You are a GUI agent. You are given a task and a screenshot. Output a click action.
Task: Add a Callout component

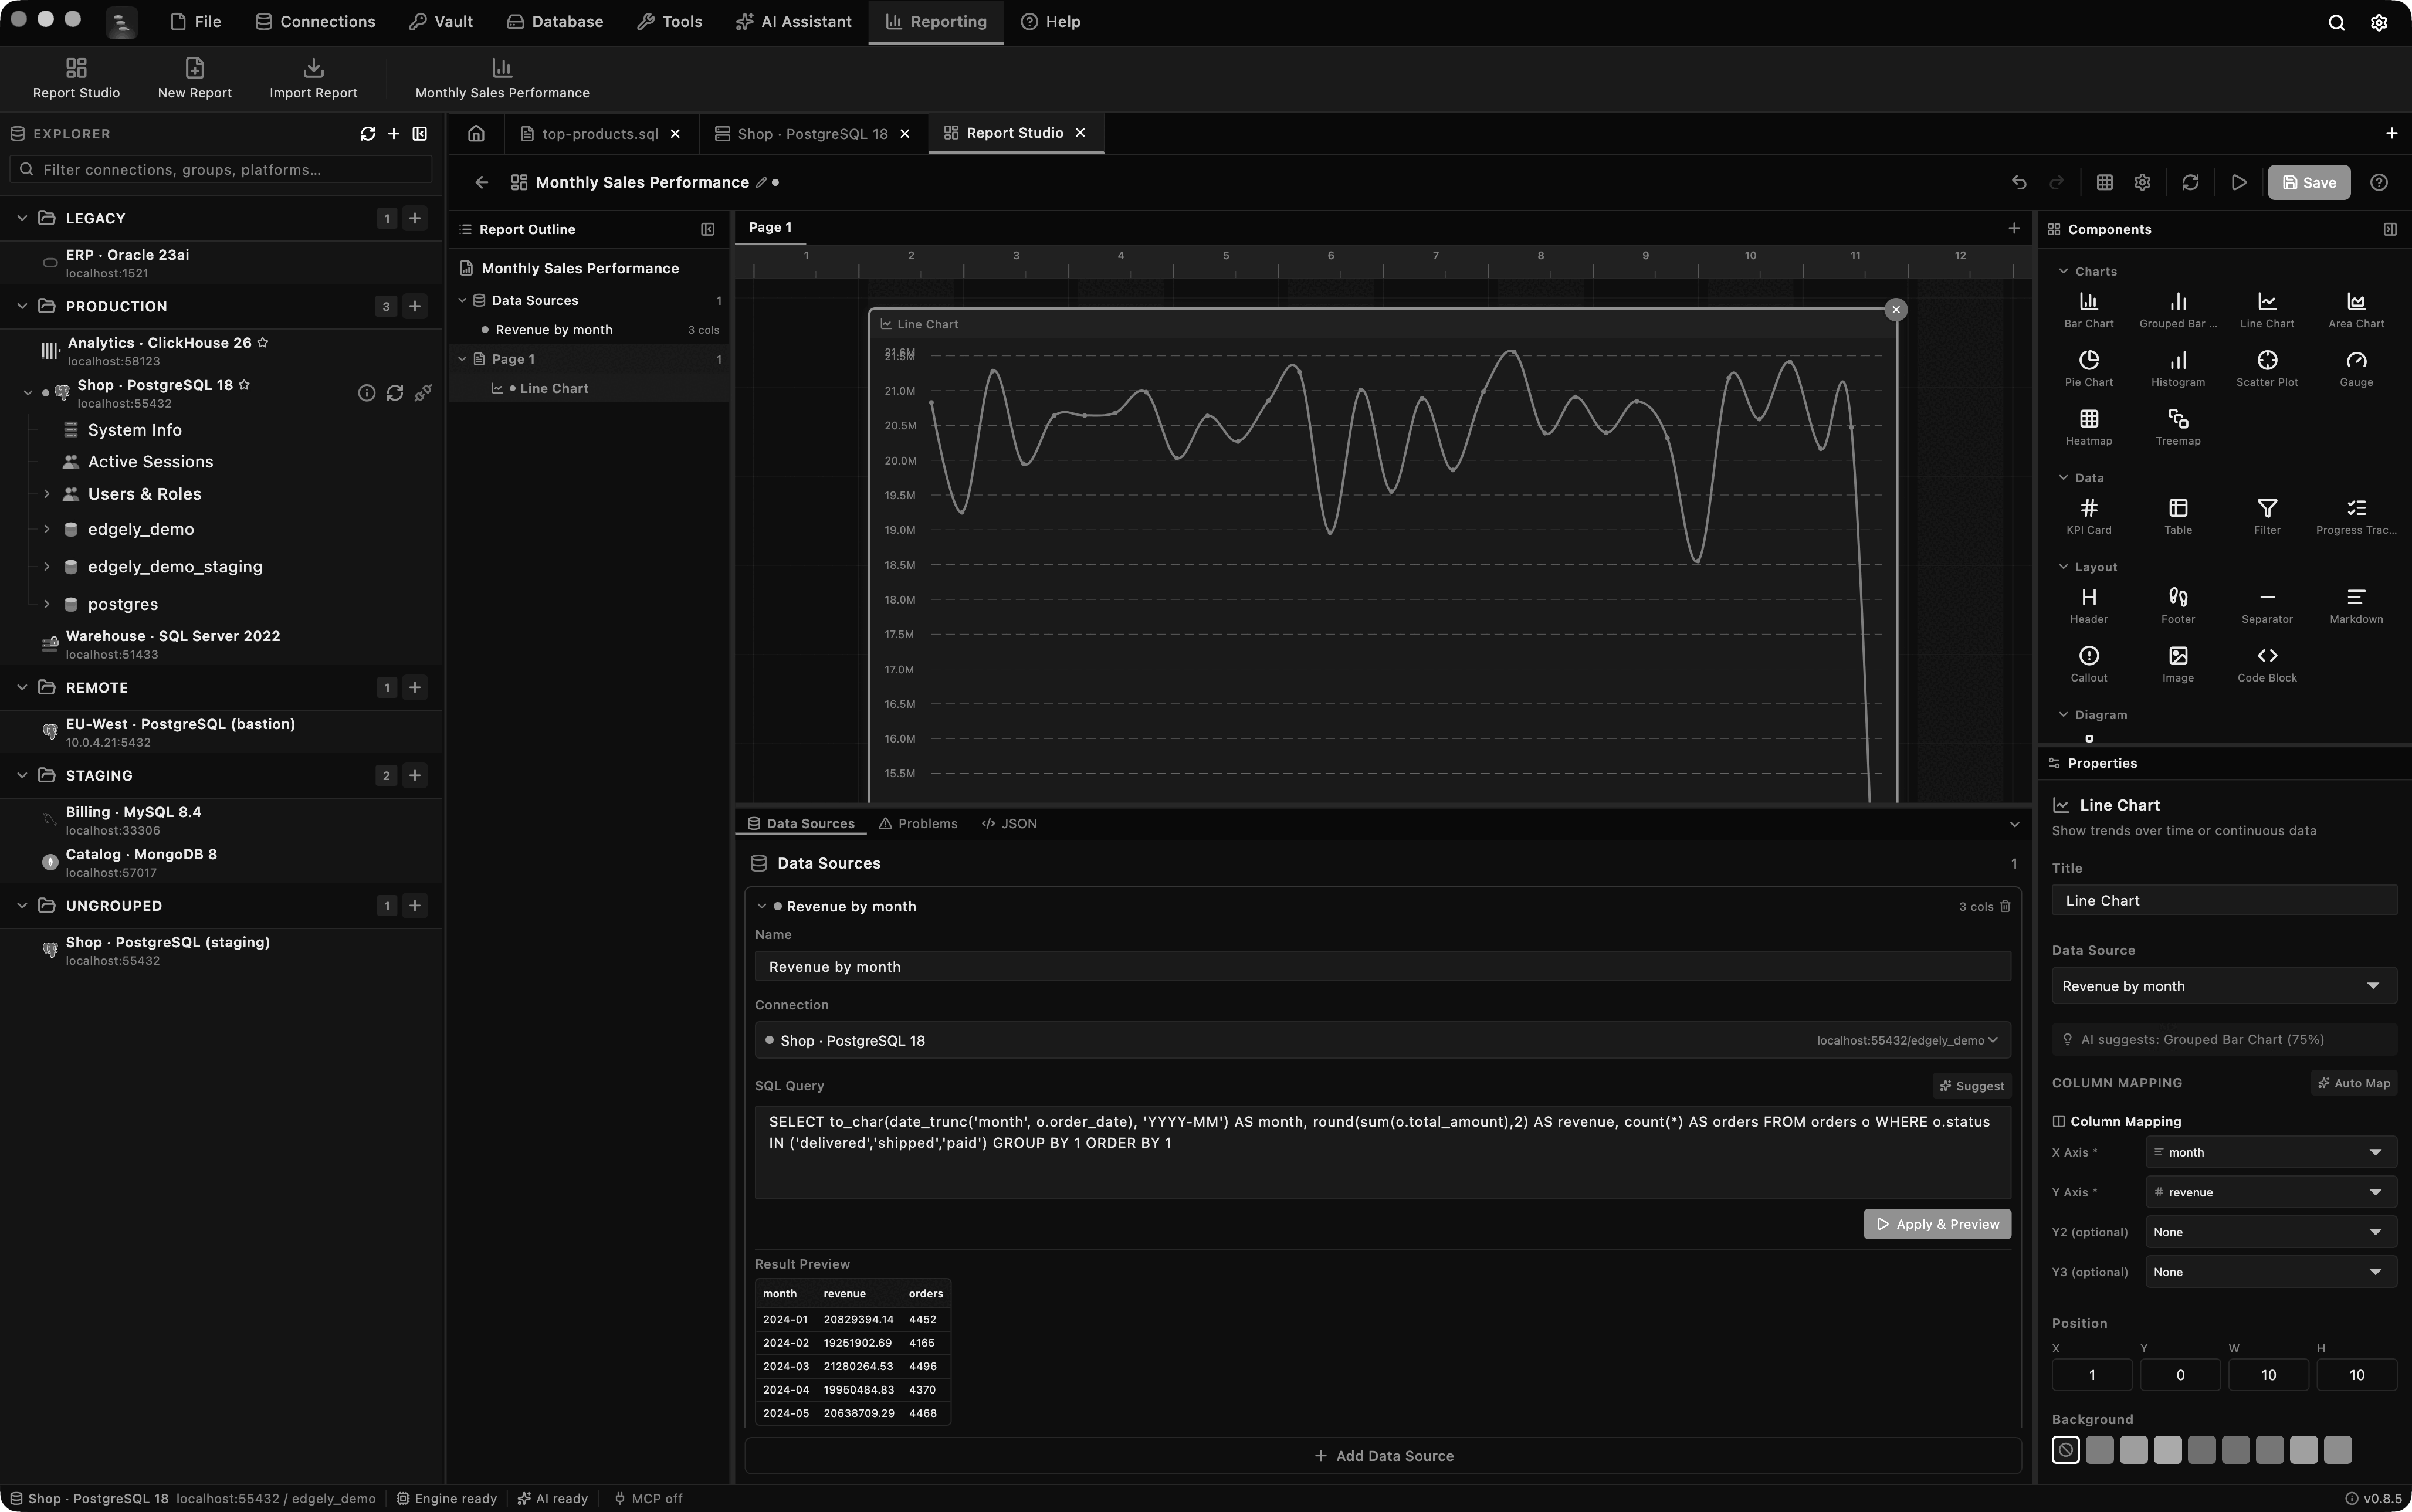2088,664
